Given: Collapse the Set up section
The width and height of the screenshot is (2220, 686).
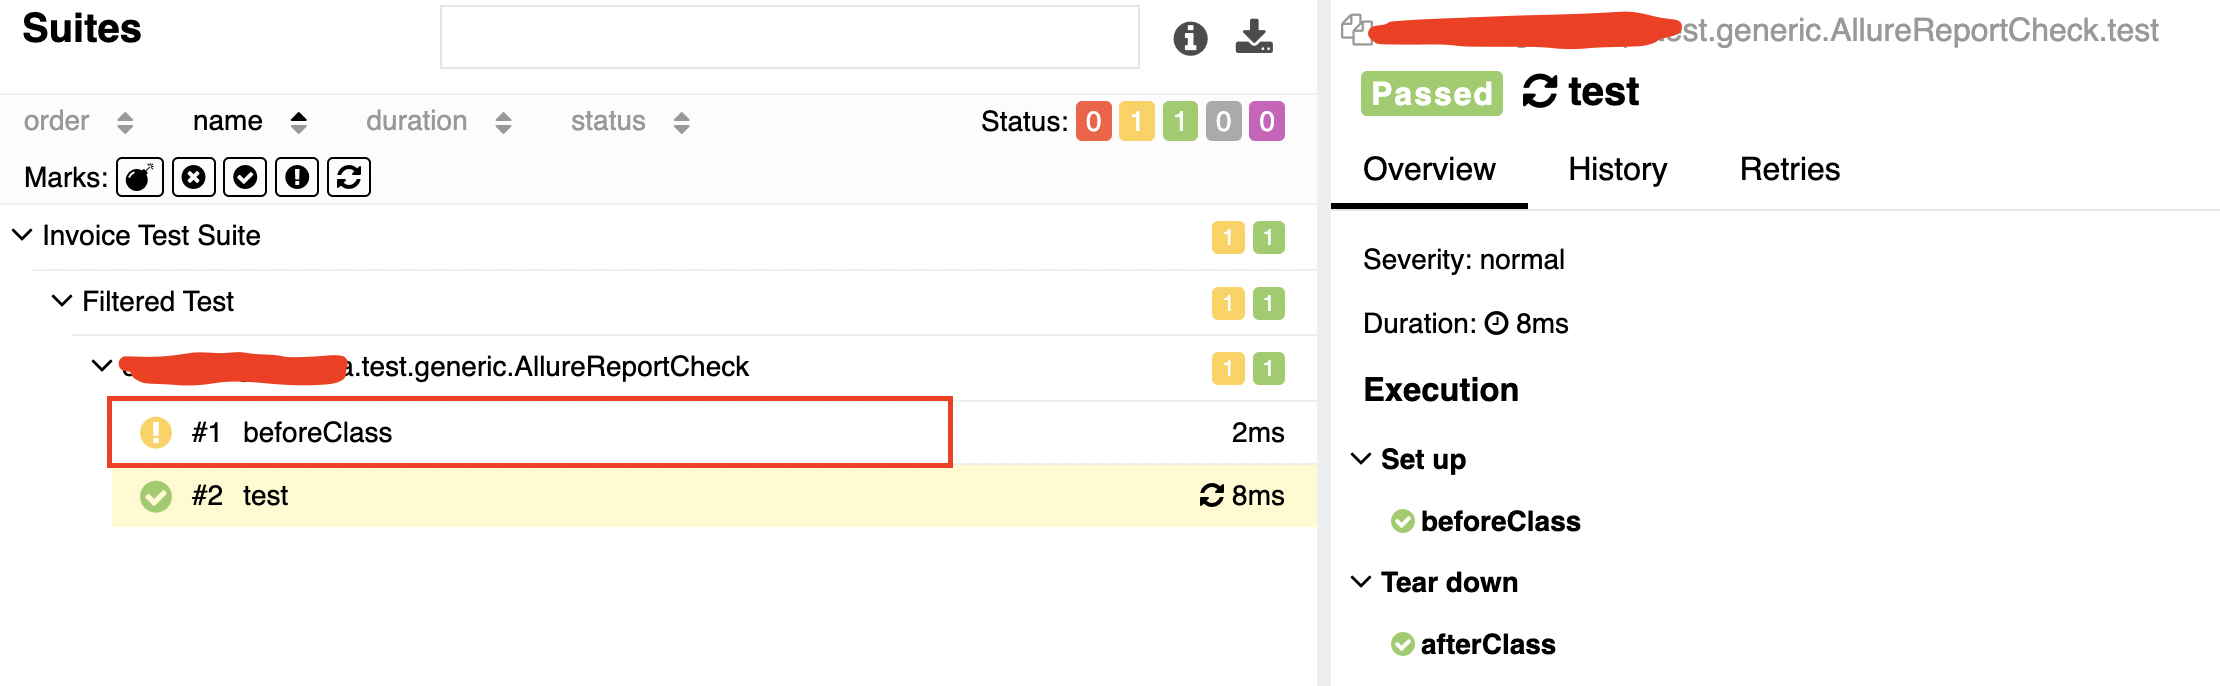Looking at the screenshot, I should point(1361,459).
